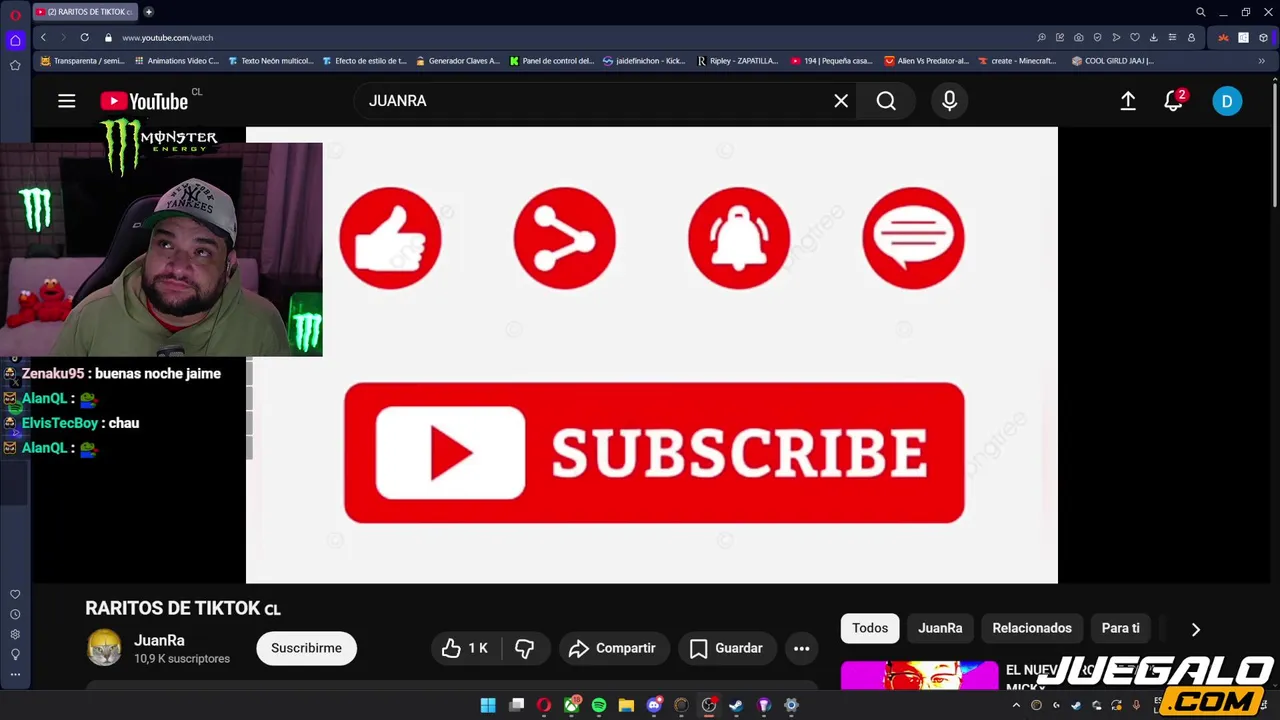Add page to bookmarks heart icon

(1134, 37)
